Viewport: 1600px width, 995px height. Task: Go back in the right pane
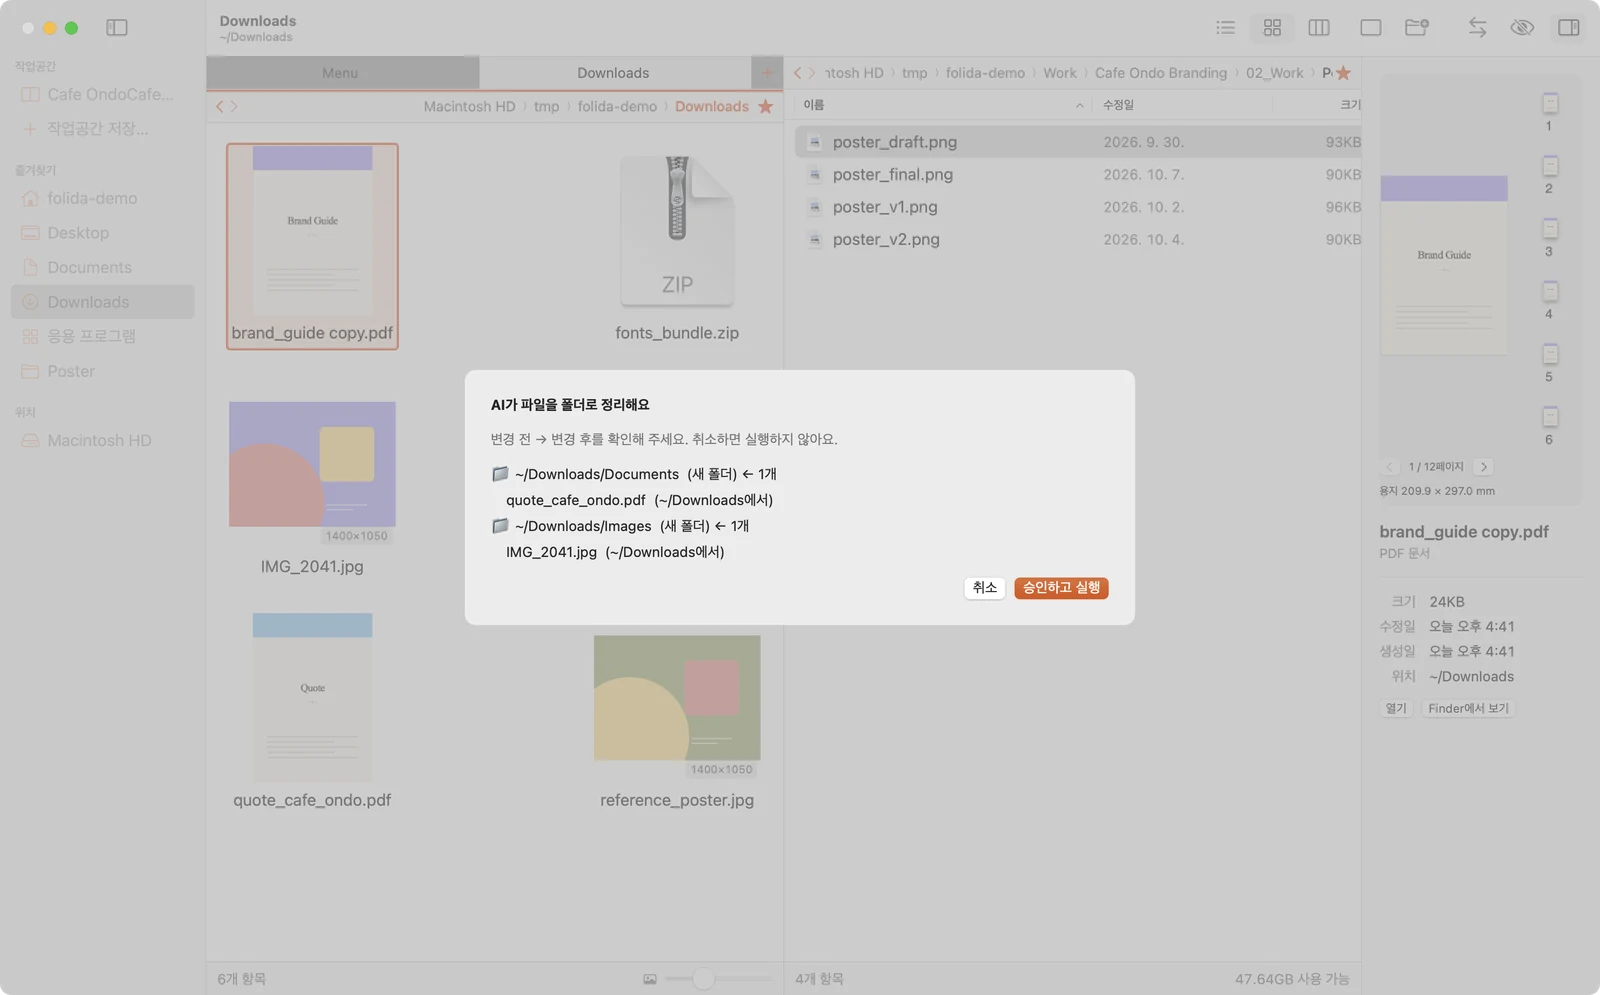coord(798,73)
